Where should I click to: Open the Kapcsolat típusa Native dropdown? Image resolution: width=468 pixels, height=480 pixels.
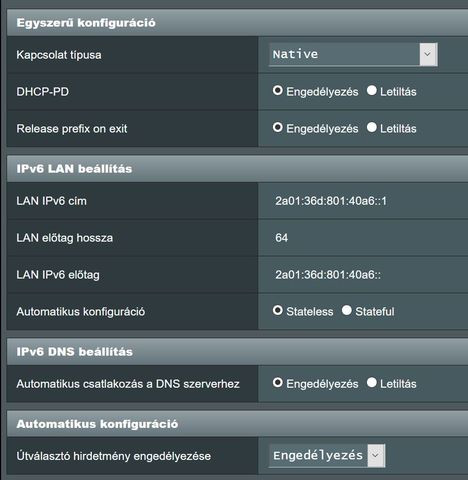(x=353, y=54)
